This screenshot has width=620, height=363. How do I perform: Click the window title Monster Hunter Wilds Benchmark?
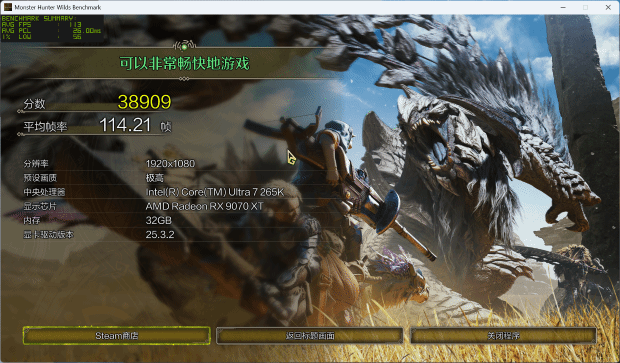pyautogui.click(x=58, y=7)
